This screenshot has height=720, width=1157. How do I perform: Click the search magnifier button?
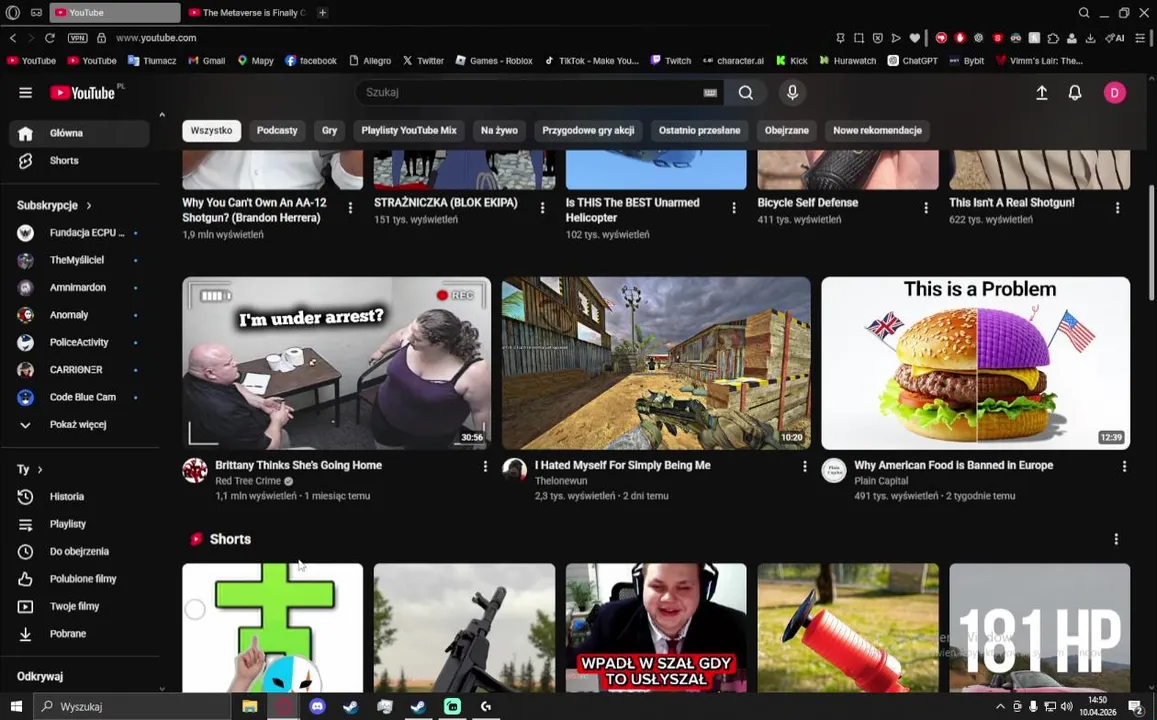(x=745, y=92)
